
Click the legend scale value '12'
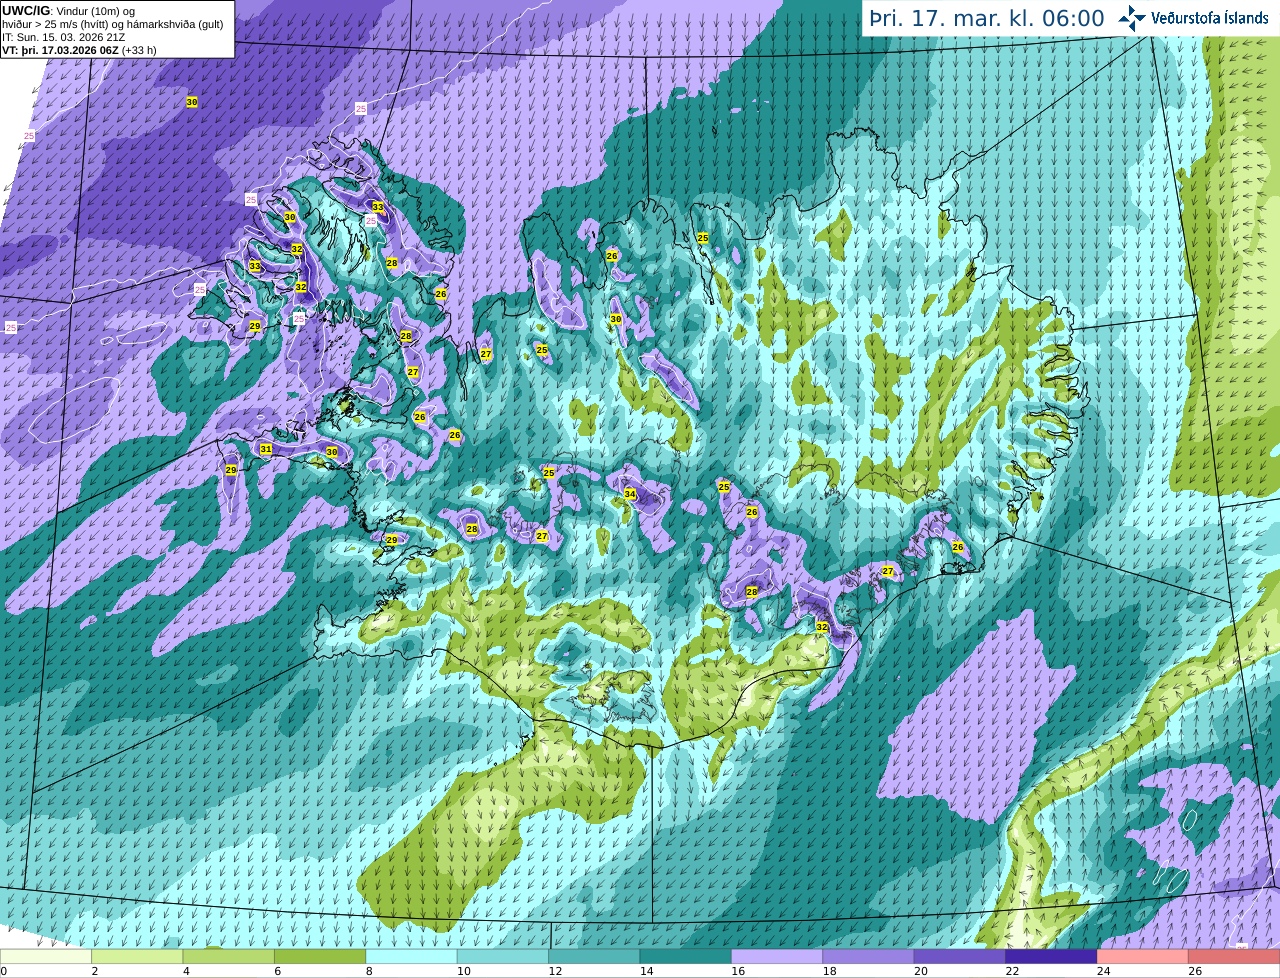(554, 971)
